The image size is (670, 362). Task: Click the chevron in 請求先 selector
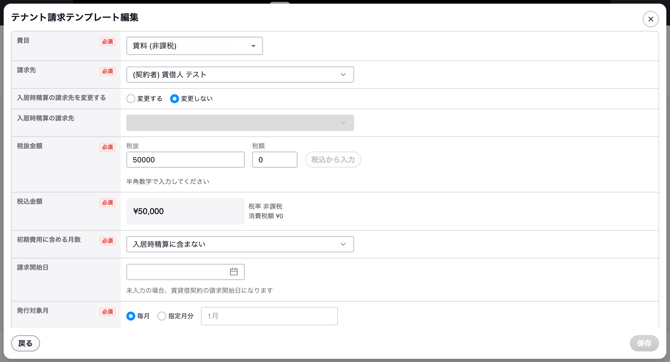pyautogui.click(x=343, y=74)
